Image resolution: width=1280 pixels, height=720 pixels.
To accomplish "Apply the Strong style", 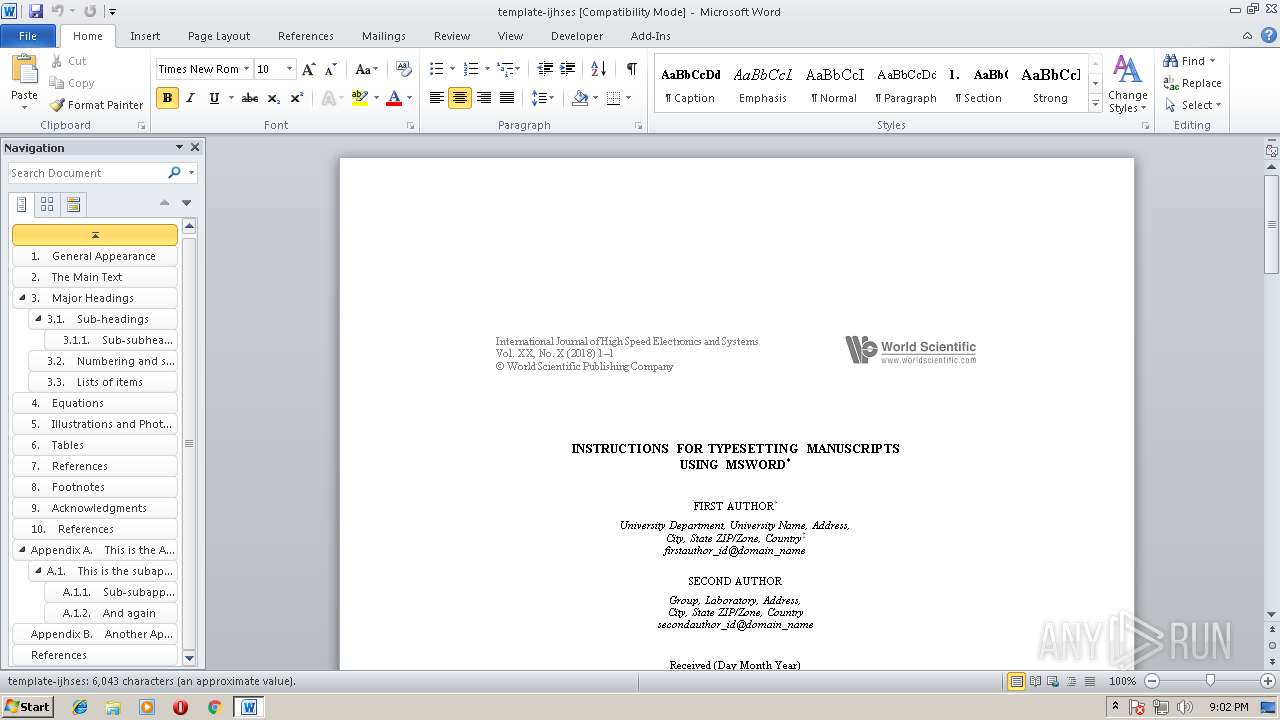I will pyautogui.click(x=1050, y=84).
